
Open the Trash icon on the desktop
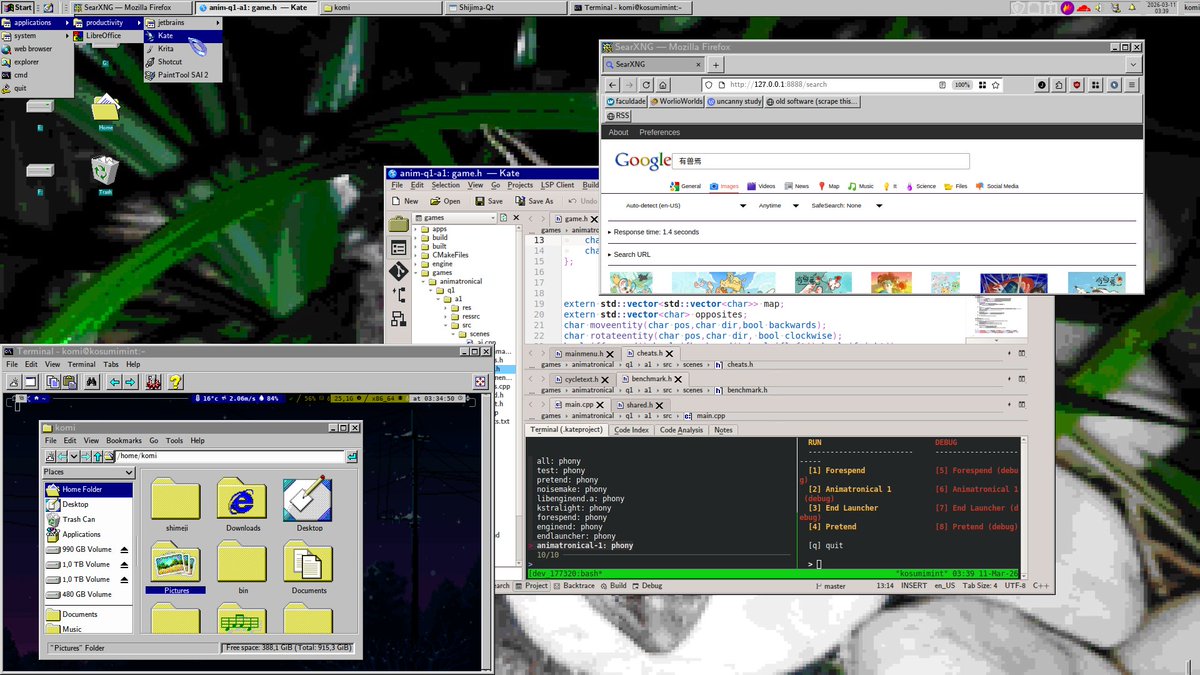104,175
